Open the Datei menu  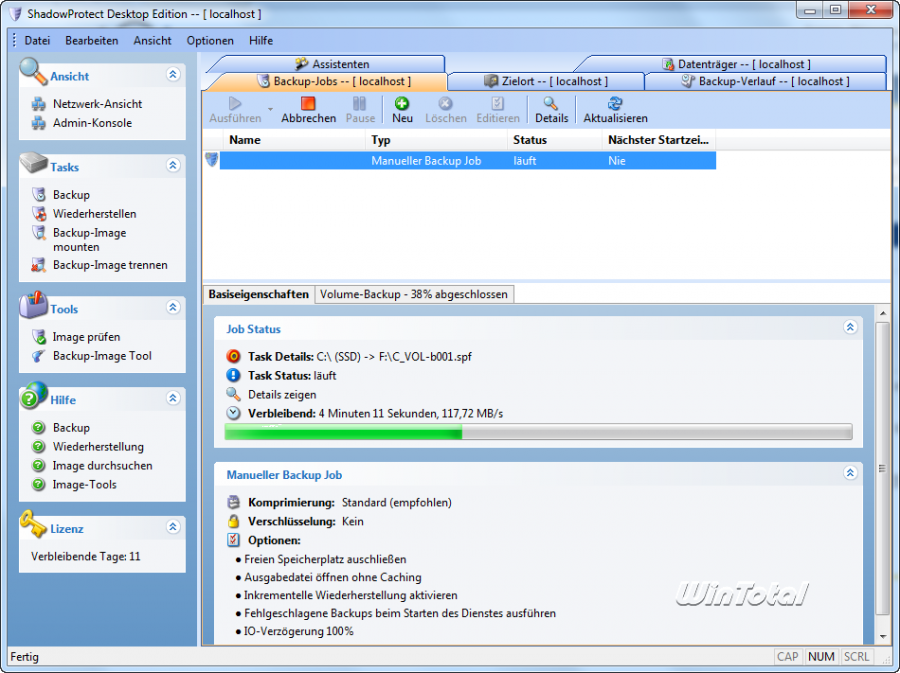pos(37,41)
